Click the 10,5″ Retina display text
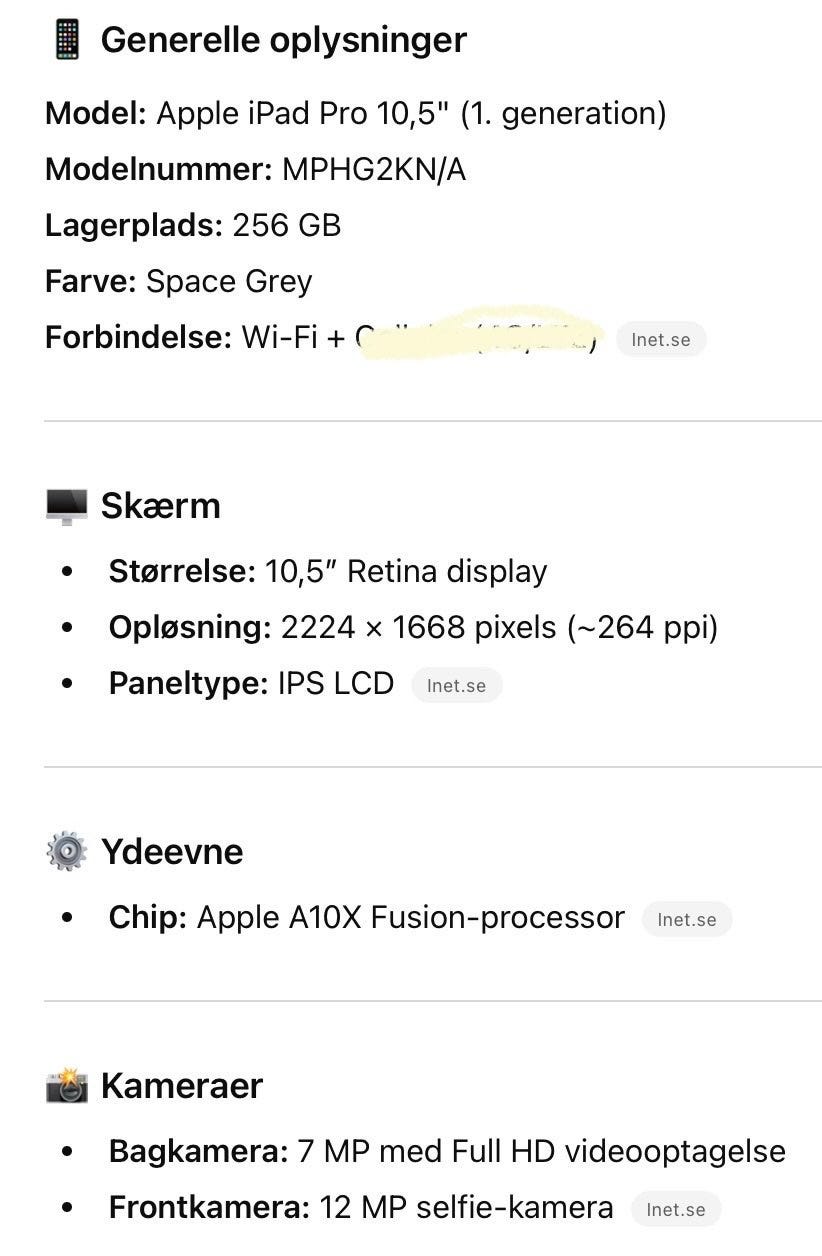 pos(405,572)
